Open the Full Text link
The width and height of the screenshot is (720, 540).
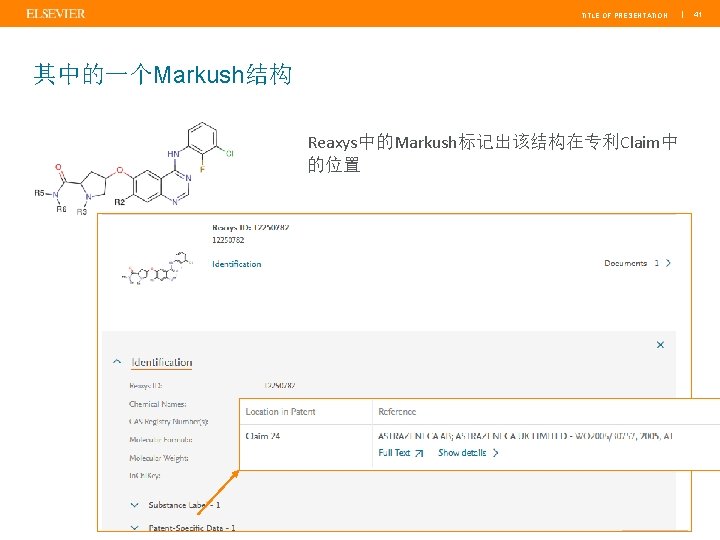coord(394,453)
